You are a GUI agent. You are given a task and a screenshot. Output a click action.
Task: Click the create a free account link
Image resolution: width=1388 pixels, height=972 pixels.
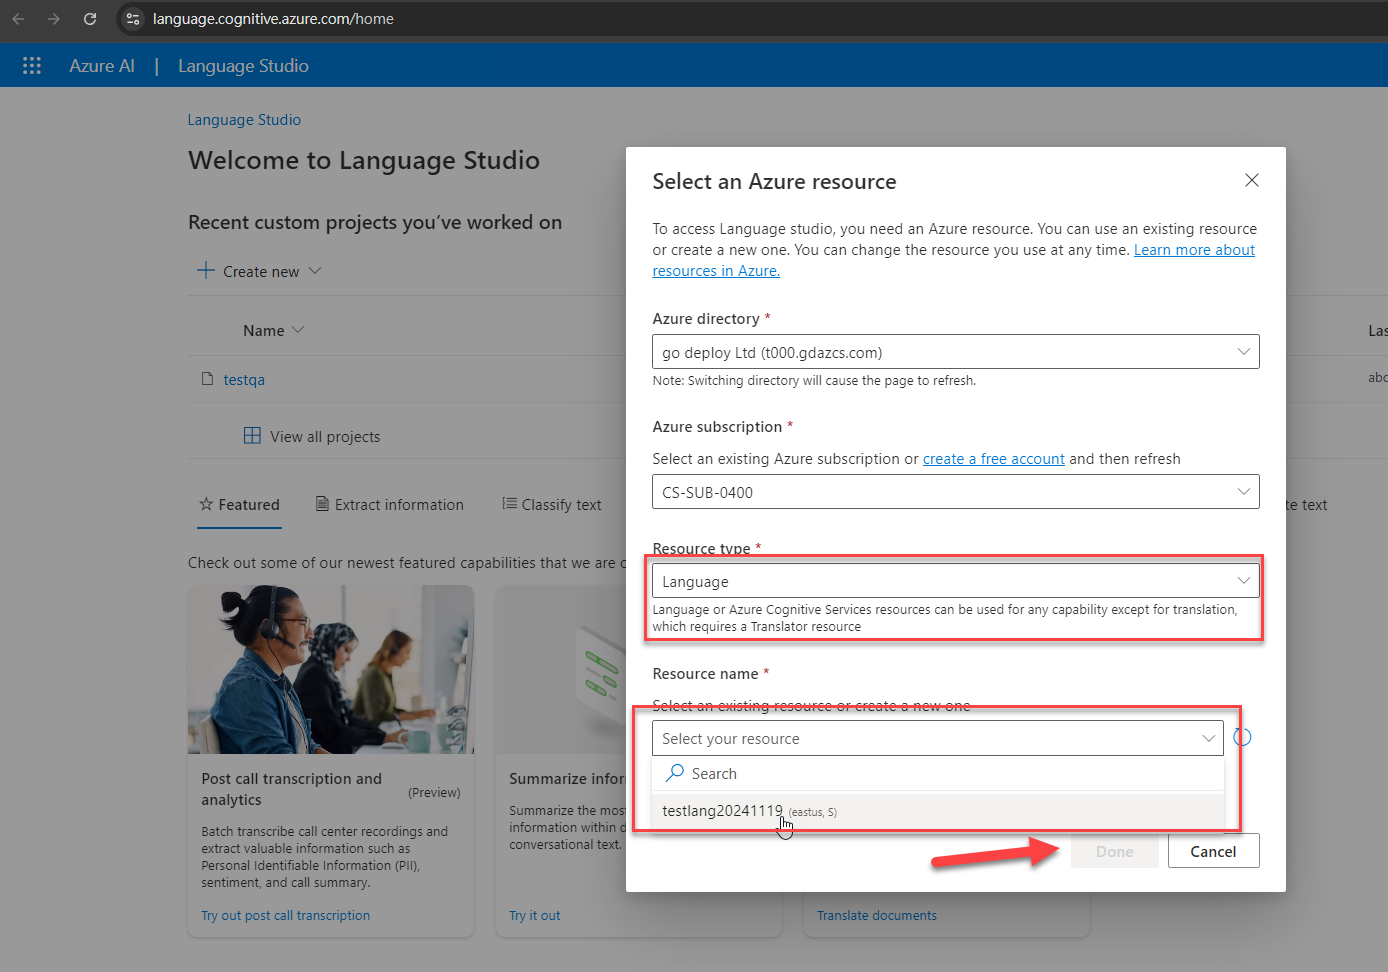993,458
